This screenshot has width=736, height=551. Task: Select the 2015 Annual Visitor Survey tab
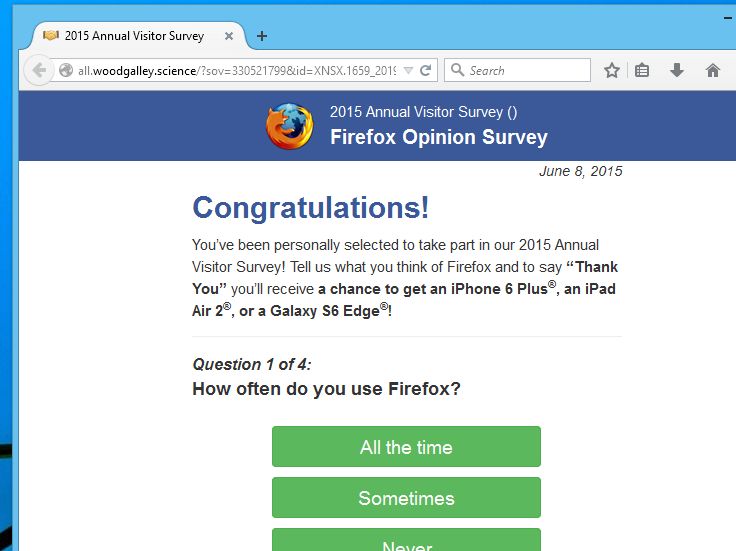click(x=133, y=36)
